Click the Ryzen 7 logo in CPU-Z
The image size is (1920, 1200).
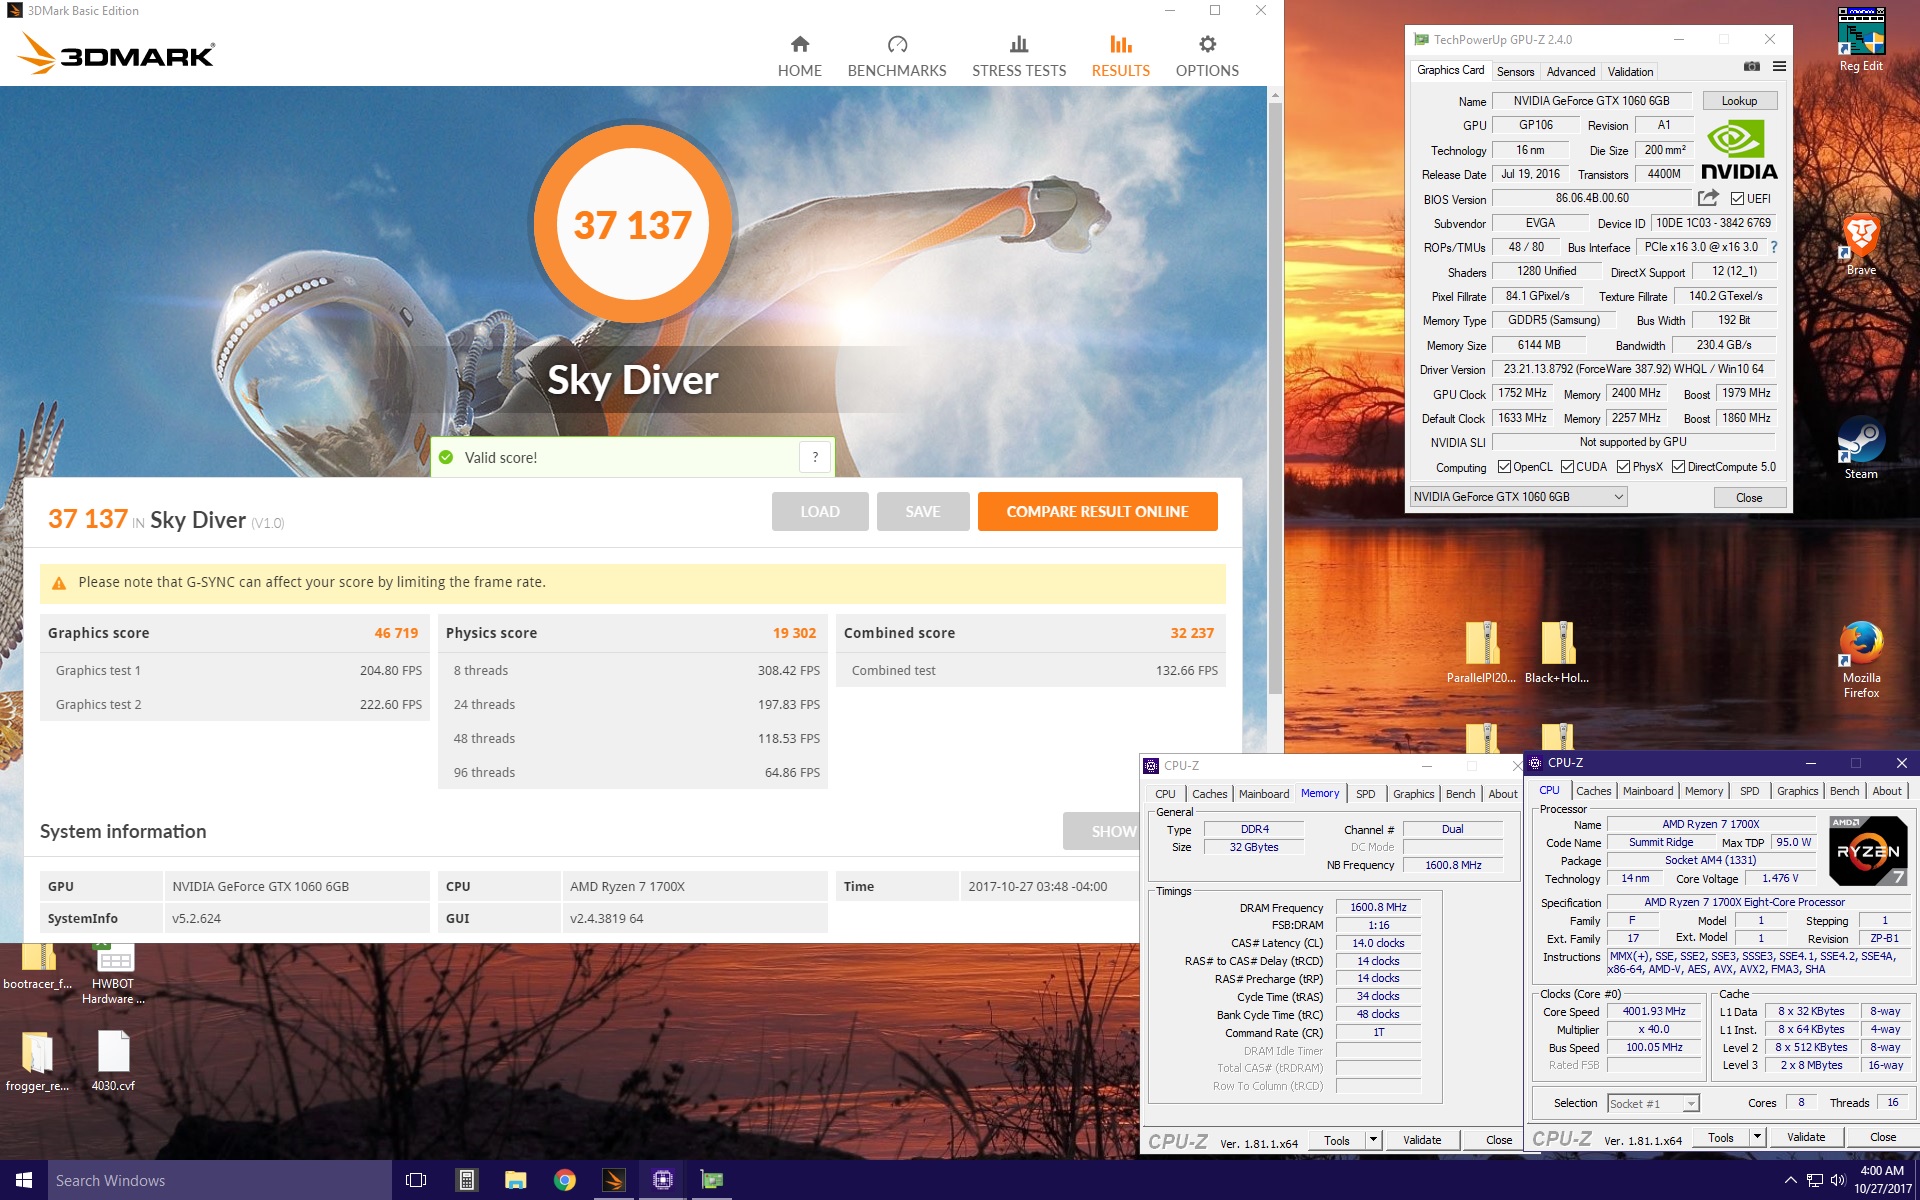[x=1867, y=851]
